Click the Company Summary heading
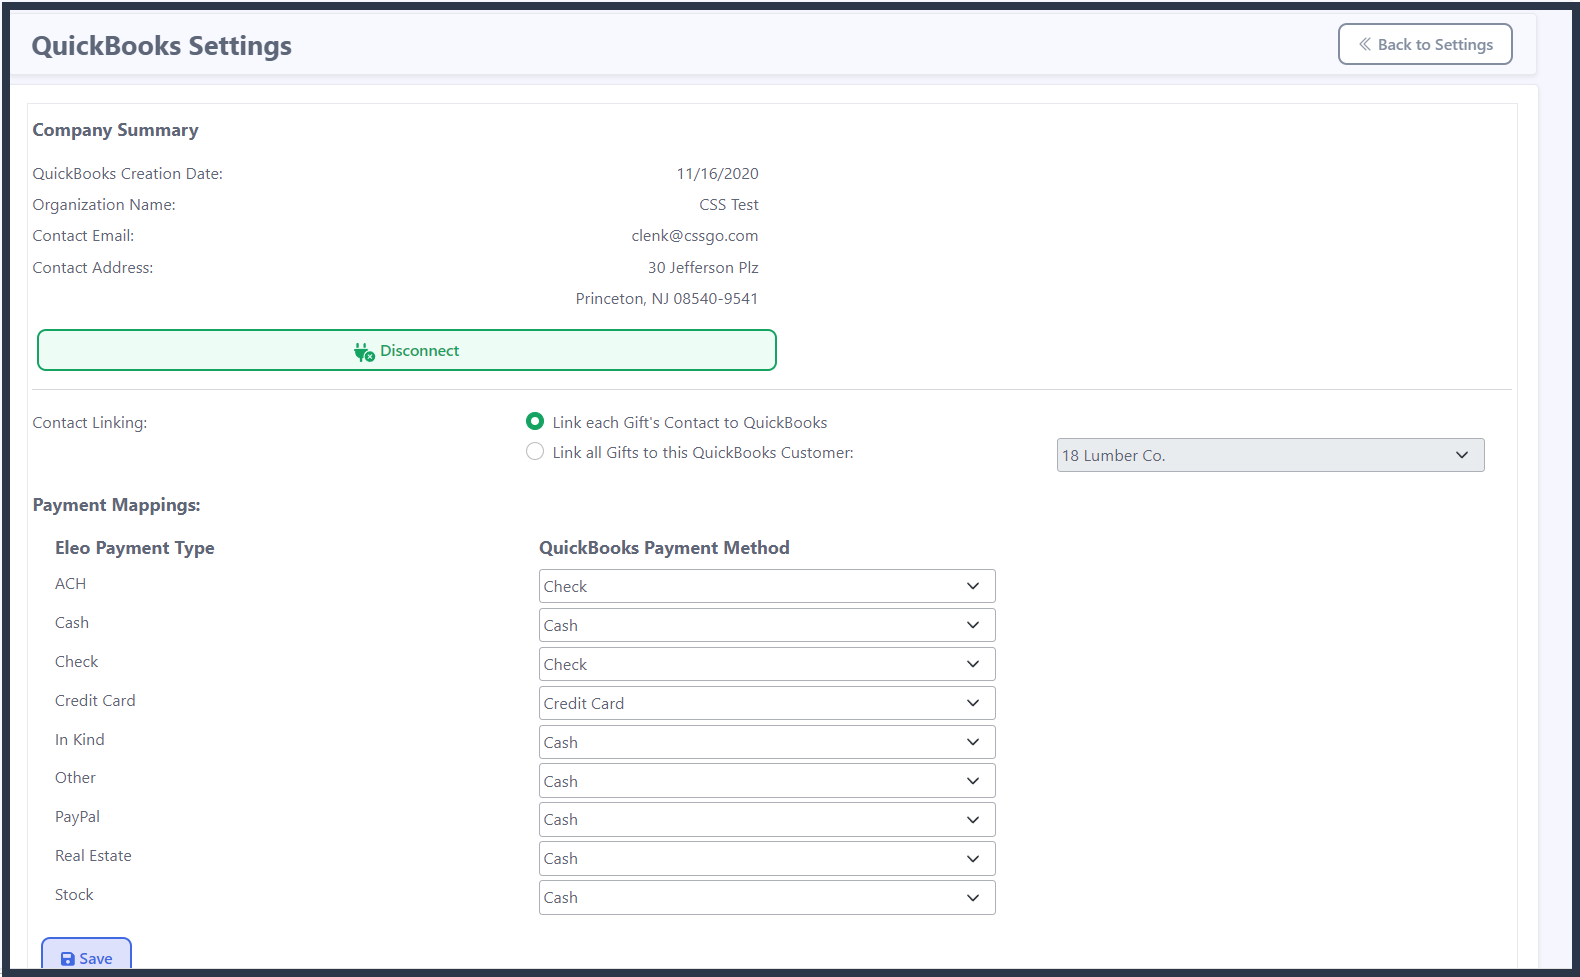 [116, 130]
